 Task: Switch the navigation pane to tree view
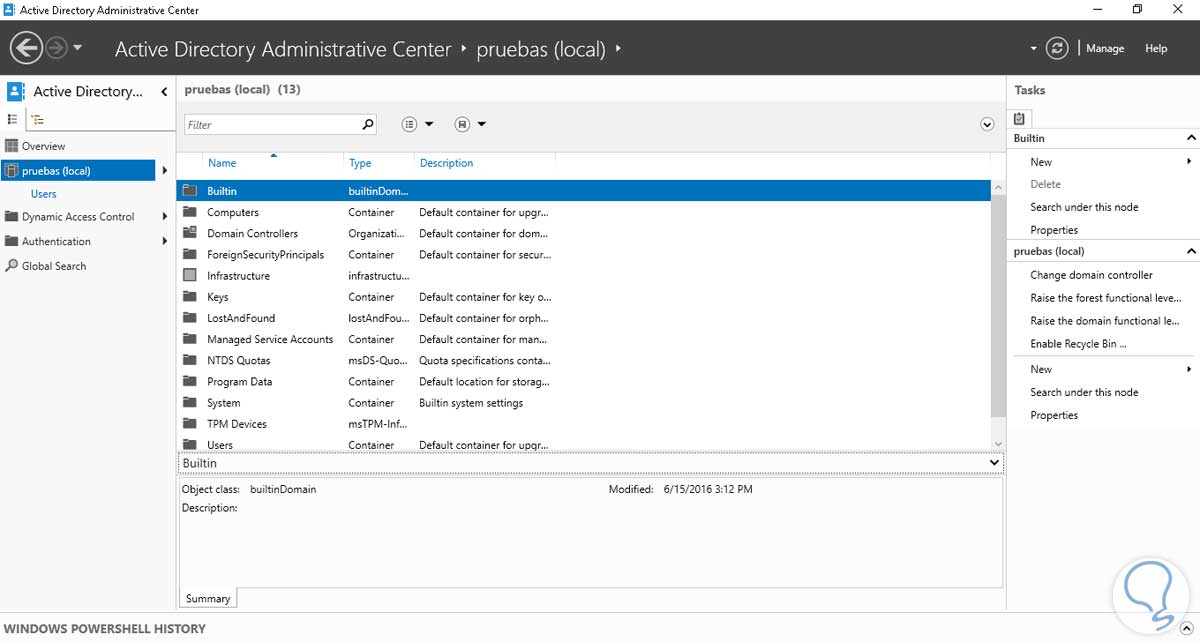[37, 119]
